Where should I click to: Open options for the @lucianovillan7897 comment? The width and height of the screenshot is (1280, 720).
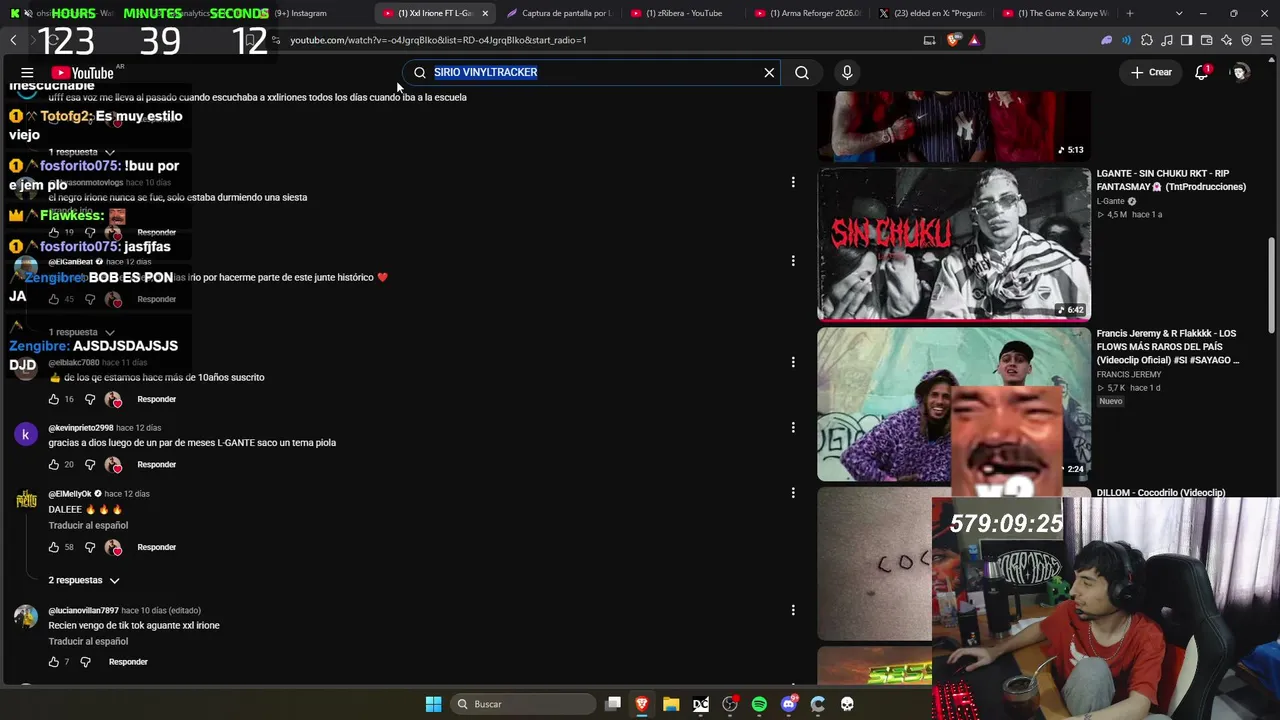(x=793, y=610)
